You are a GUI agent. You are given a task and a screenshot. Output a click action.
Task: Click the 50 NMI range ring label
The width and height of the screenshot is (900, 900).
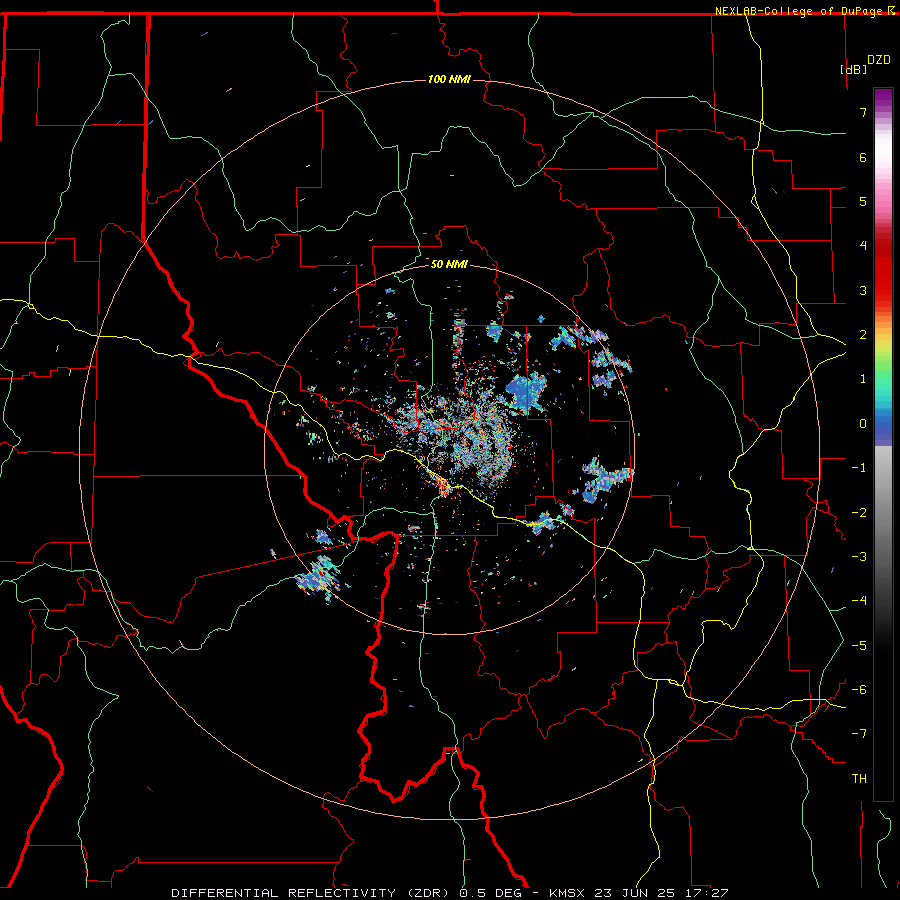pyautogui.click(x=449, y=264)
